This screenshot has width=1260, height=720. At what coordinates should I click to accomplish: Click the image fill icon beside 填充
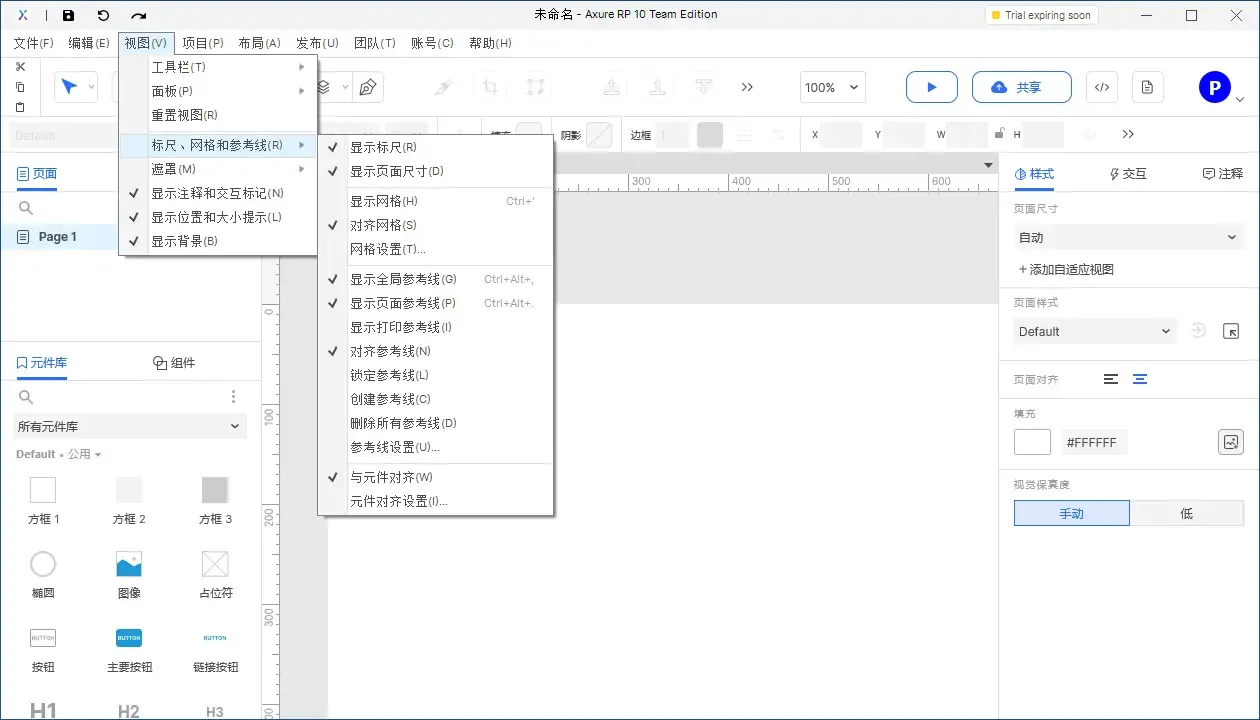(1230, 441)
